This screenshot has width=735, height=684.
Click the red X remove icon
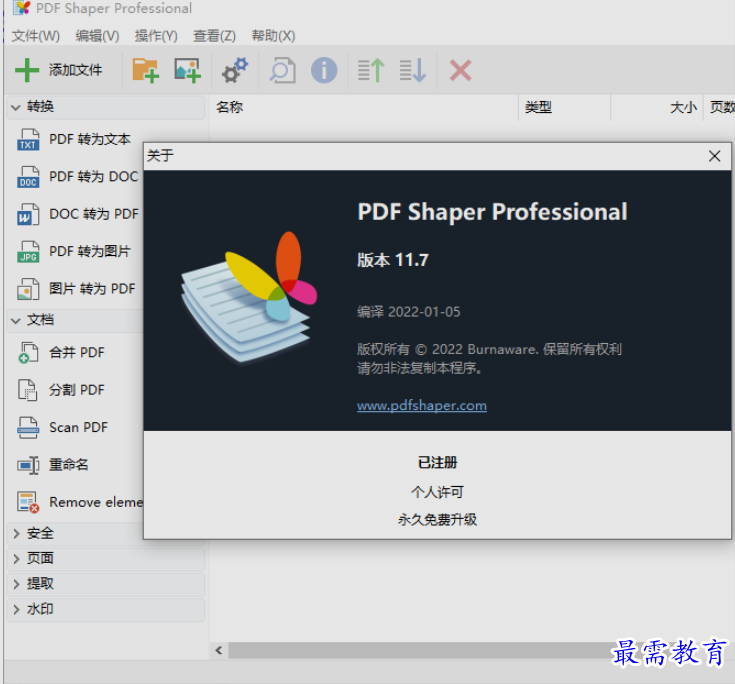click(x=460, y=70)
